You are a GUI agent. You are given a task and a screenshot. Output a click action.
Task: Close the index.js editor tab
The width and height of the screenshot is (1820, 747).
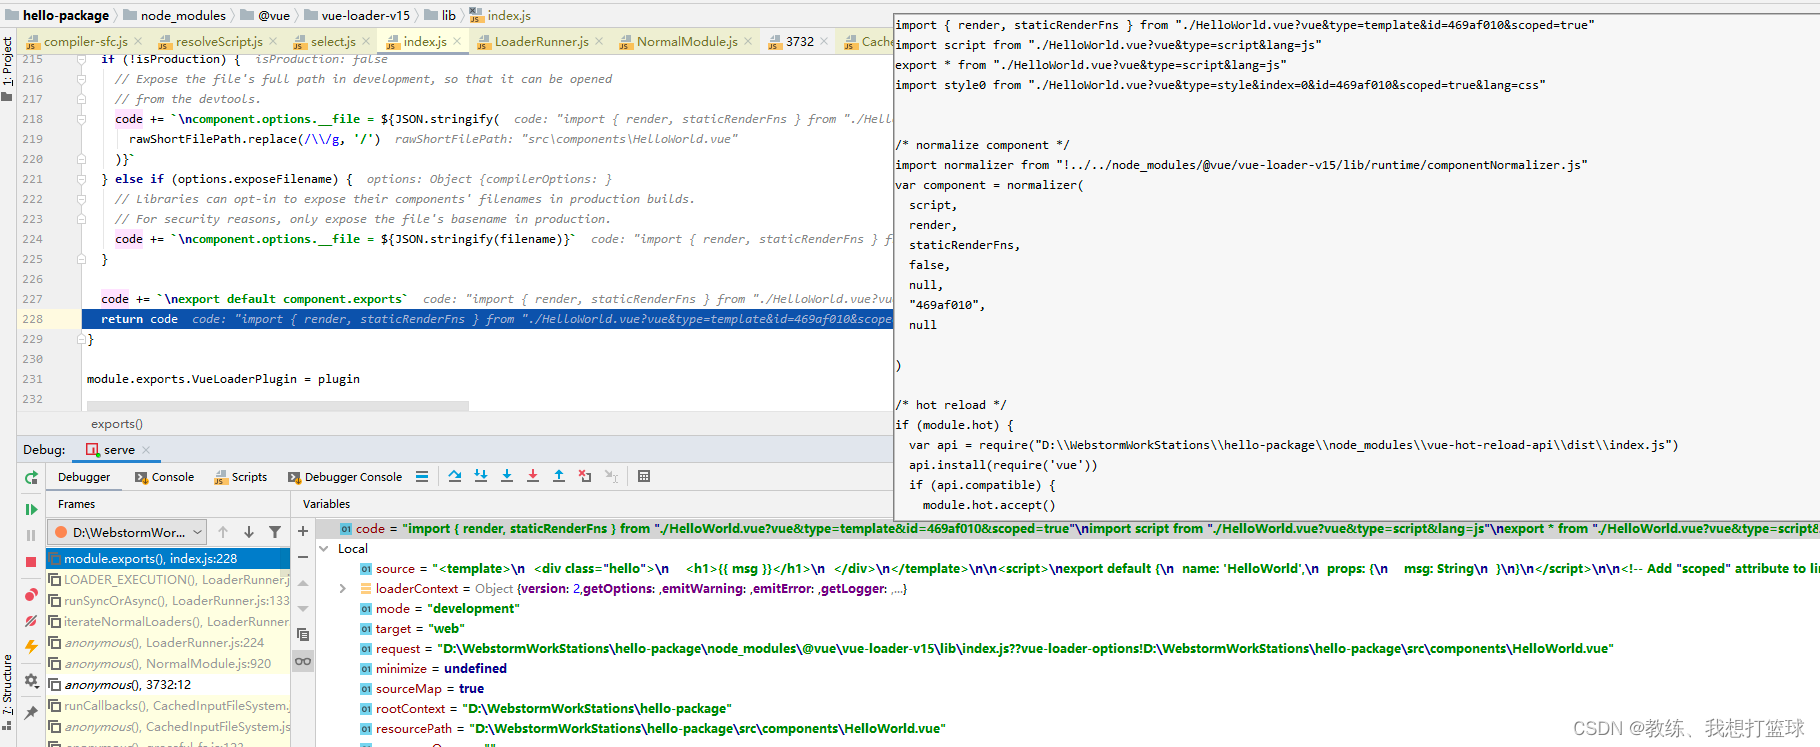[457, 41]
